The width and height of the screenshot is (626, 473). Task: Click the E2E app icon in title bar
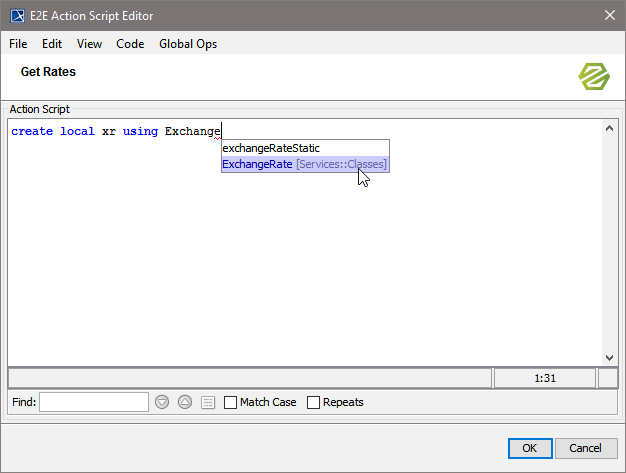click(x=17, y=14)
